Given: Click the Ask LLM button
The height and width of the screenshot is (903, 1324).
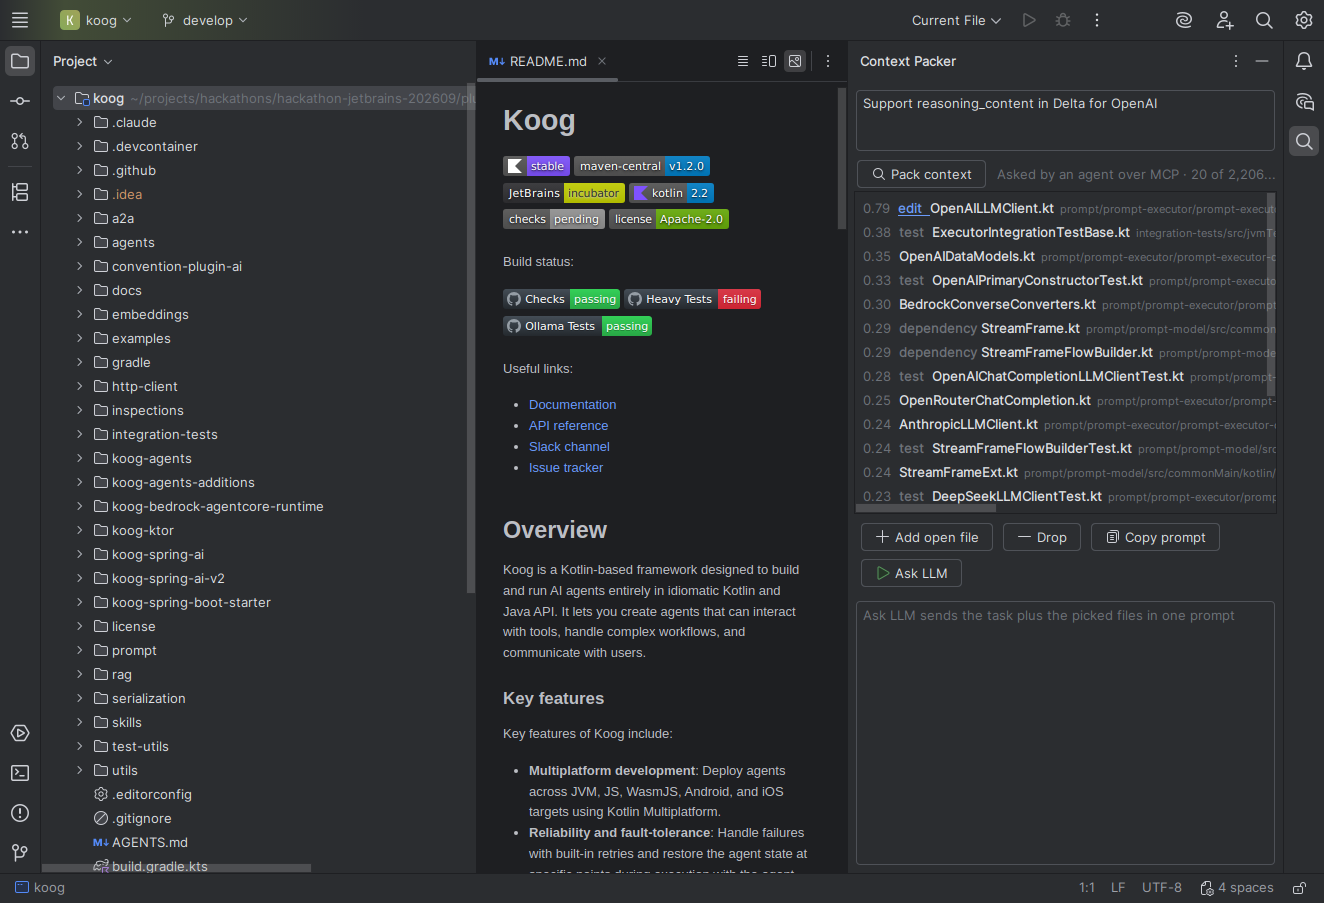Looking at the screenshot, I should tap(911, 573).
